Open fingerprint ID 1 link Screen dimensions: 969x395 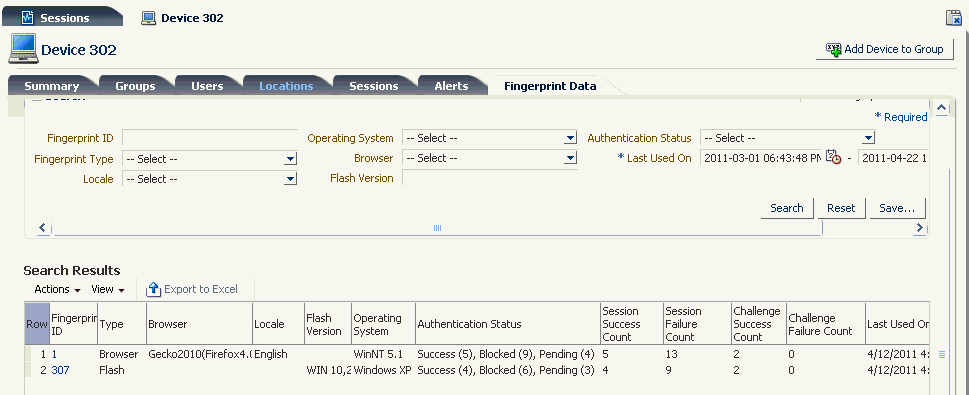point(54,355)
